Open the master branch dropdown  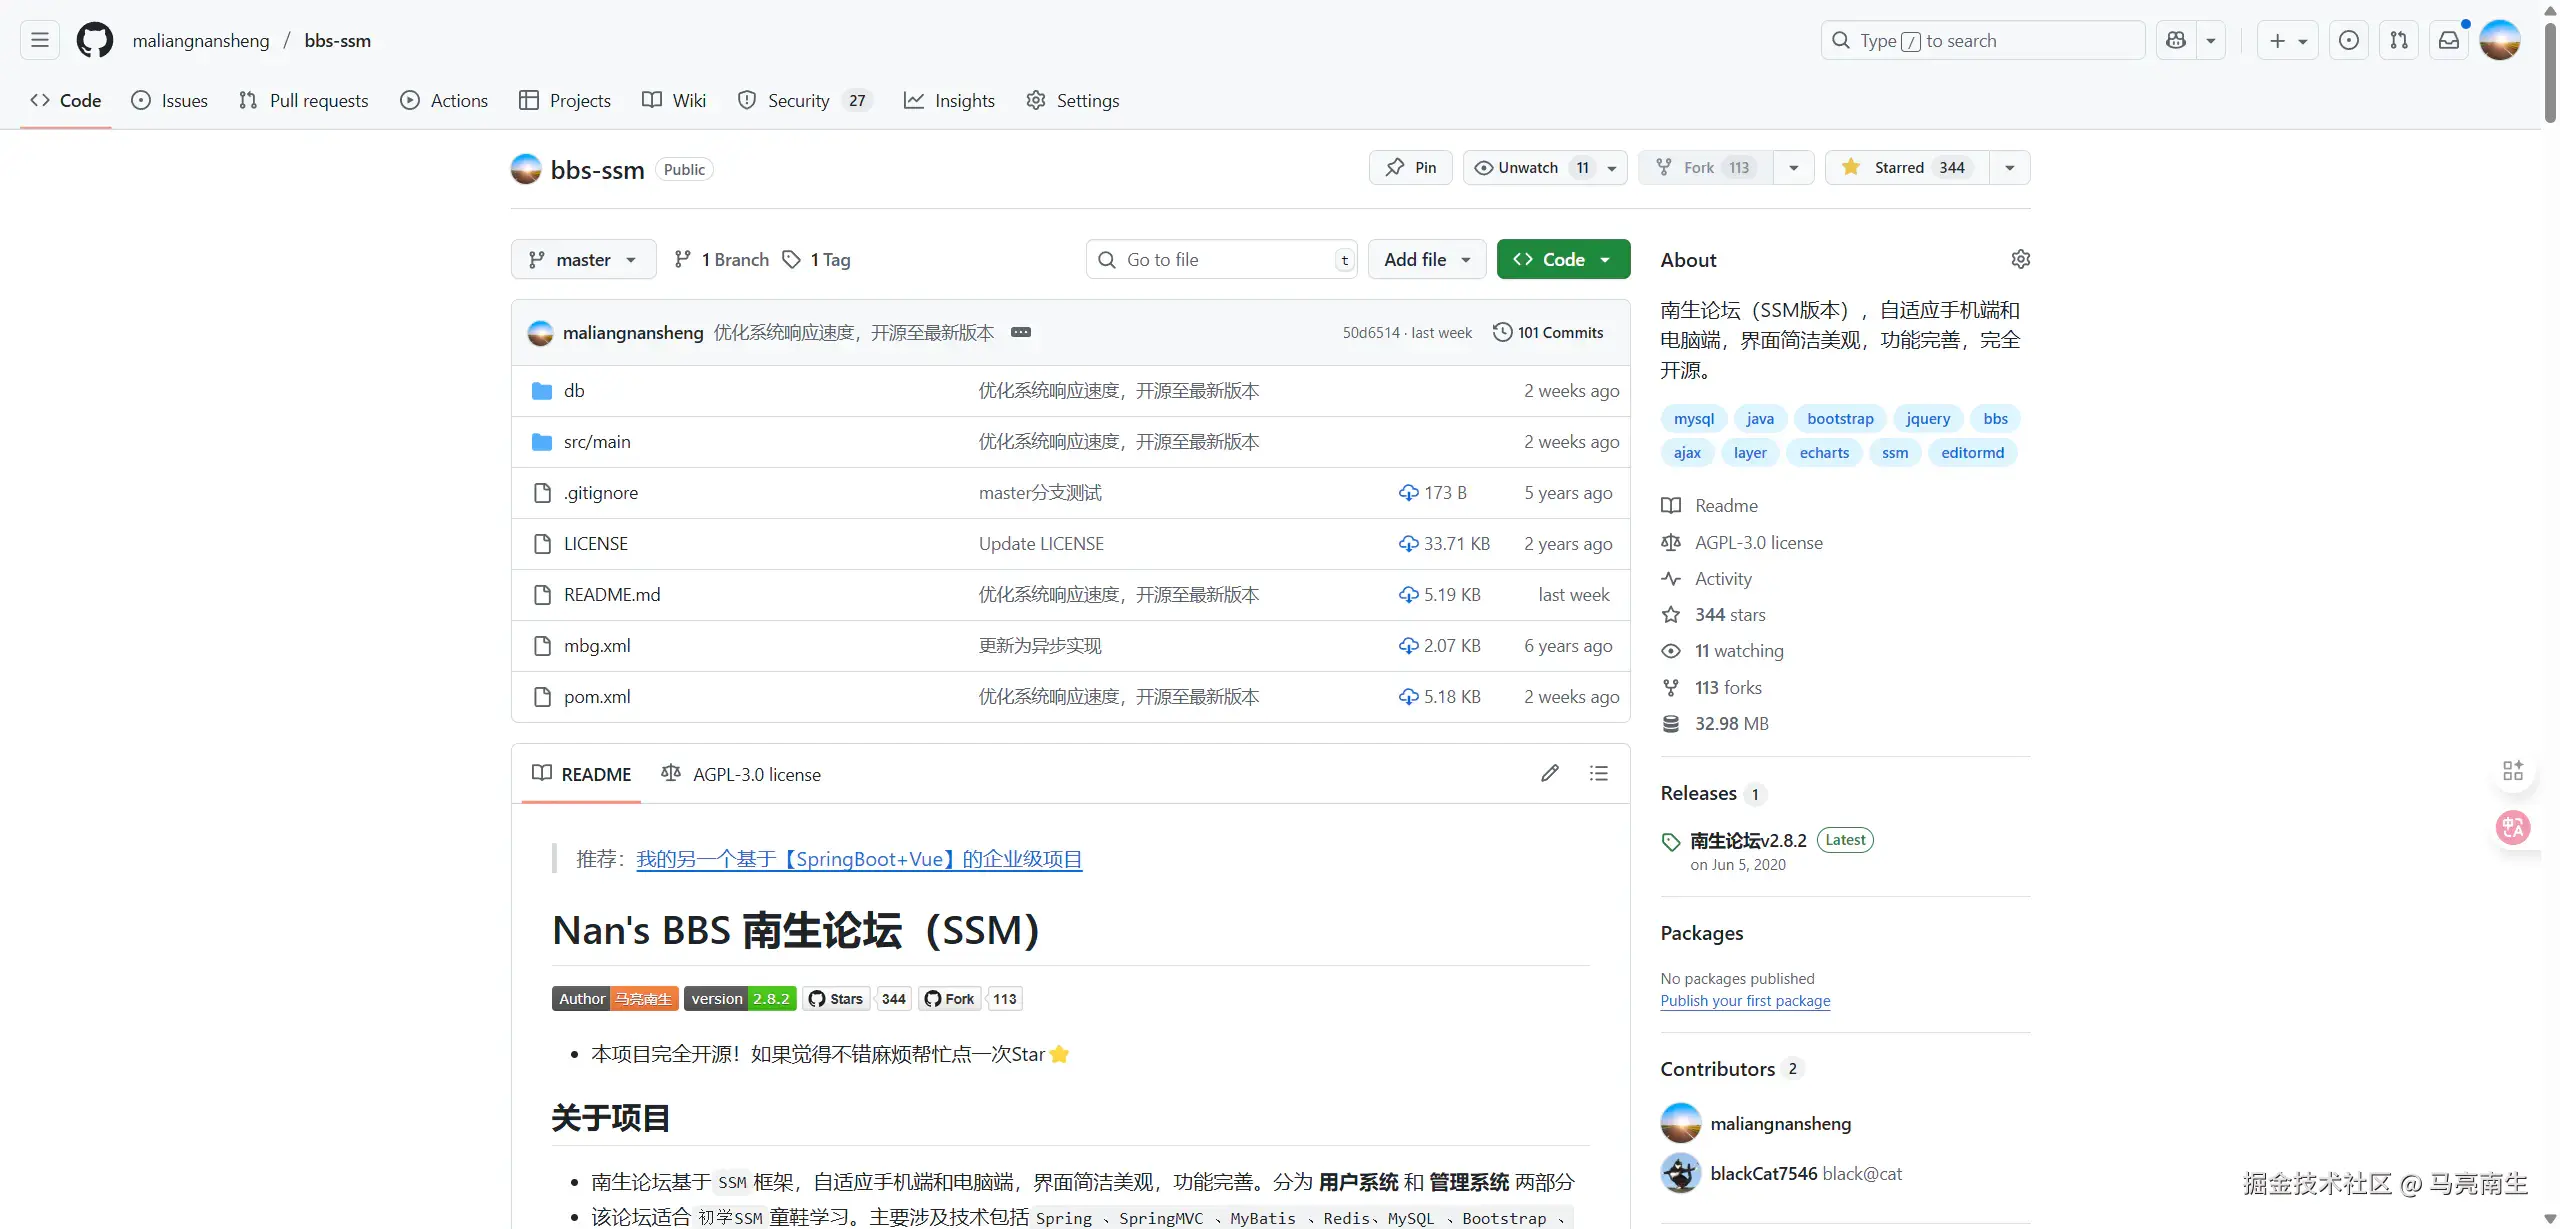[582, 259]
